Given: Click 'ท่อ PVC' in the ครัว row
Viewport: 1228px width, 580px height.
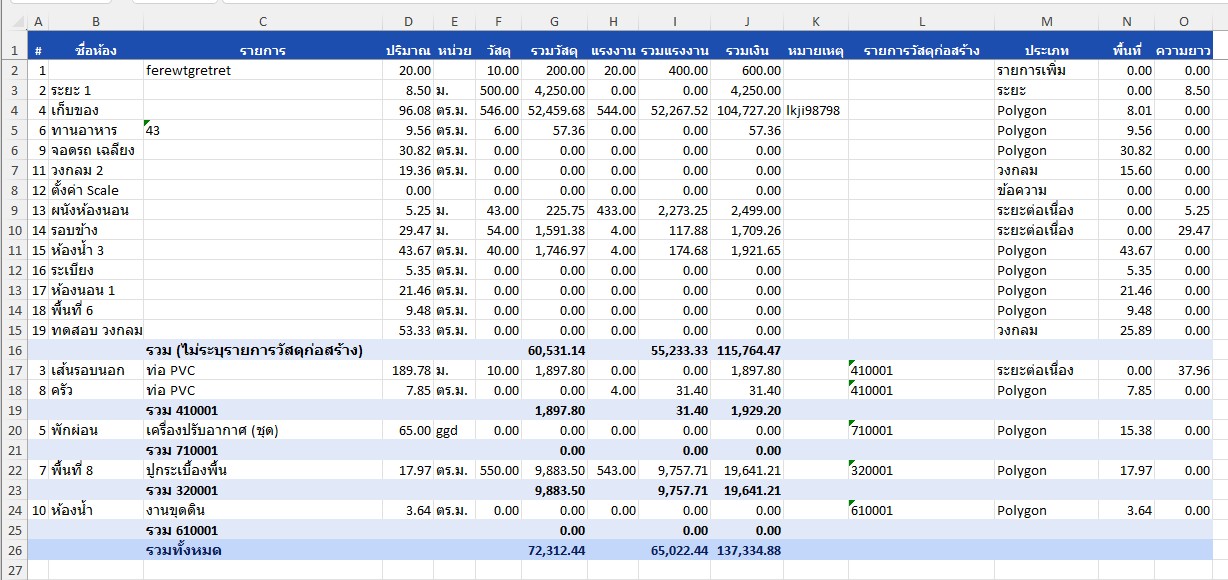Looking at the screenshot, I should pos(262,390).
